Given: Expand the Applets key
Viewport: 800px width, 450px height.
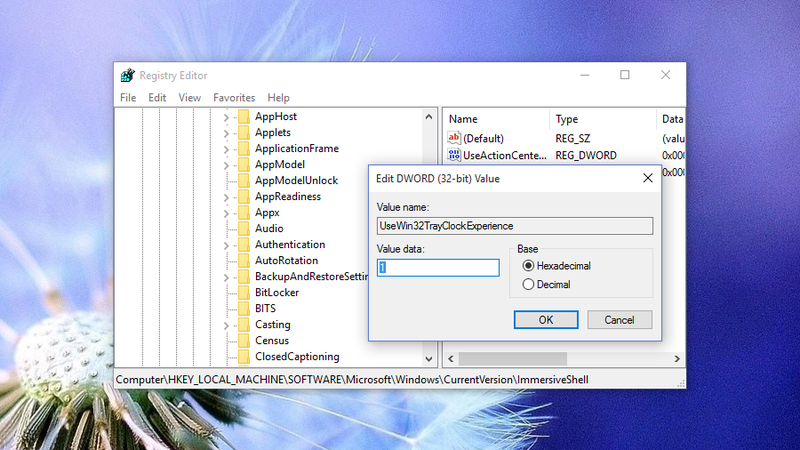Looking at the screenshot, I should pyautogui.click(x=226, y=134).
